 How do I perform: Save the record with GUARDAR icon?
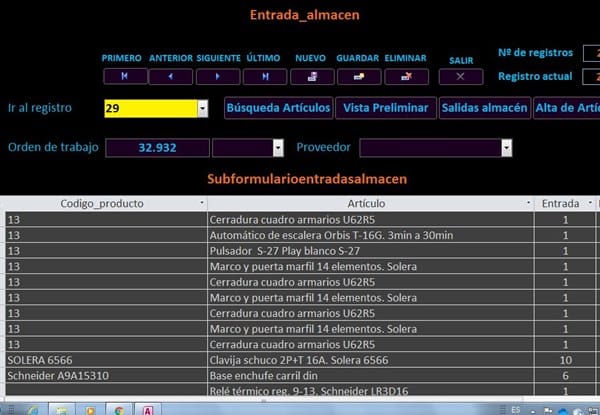point(359,76)
